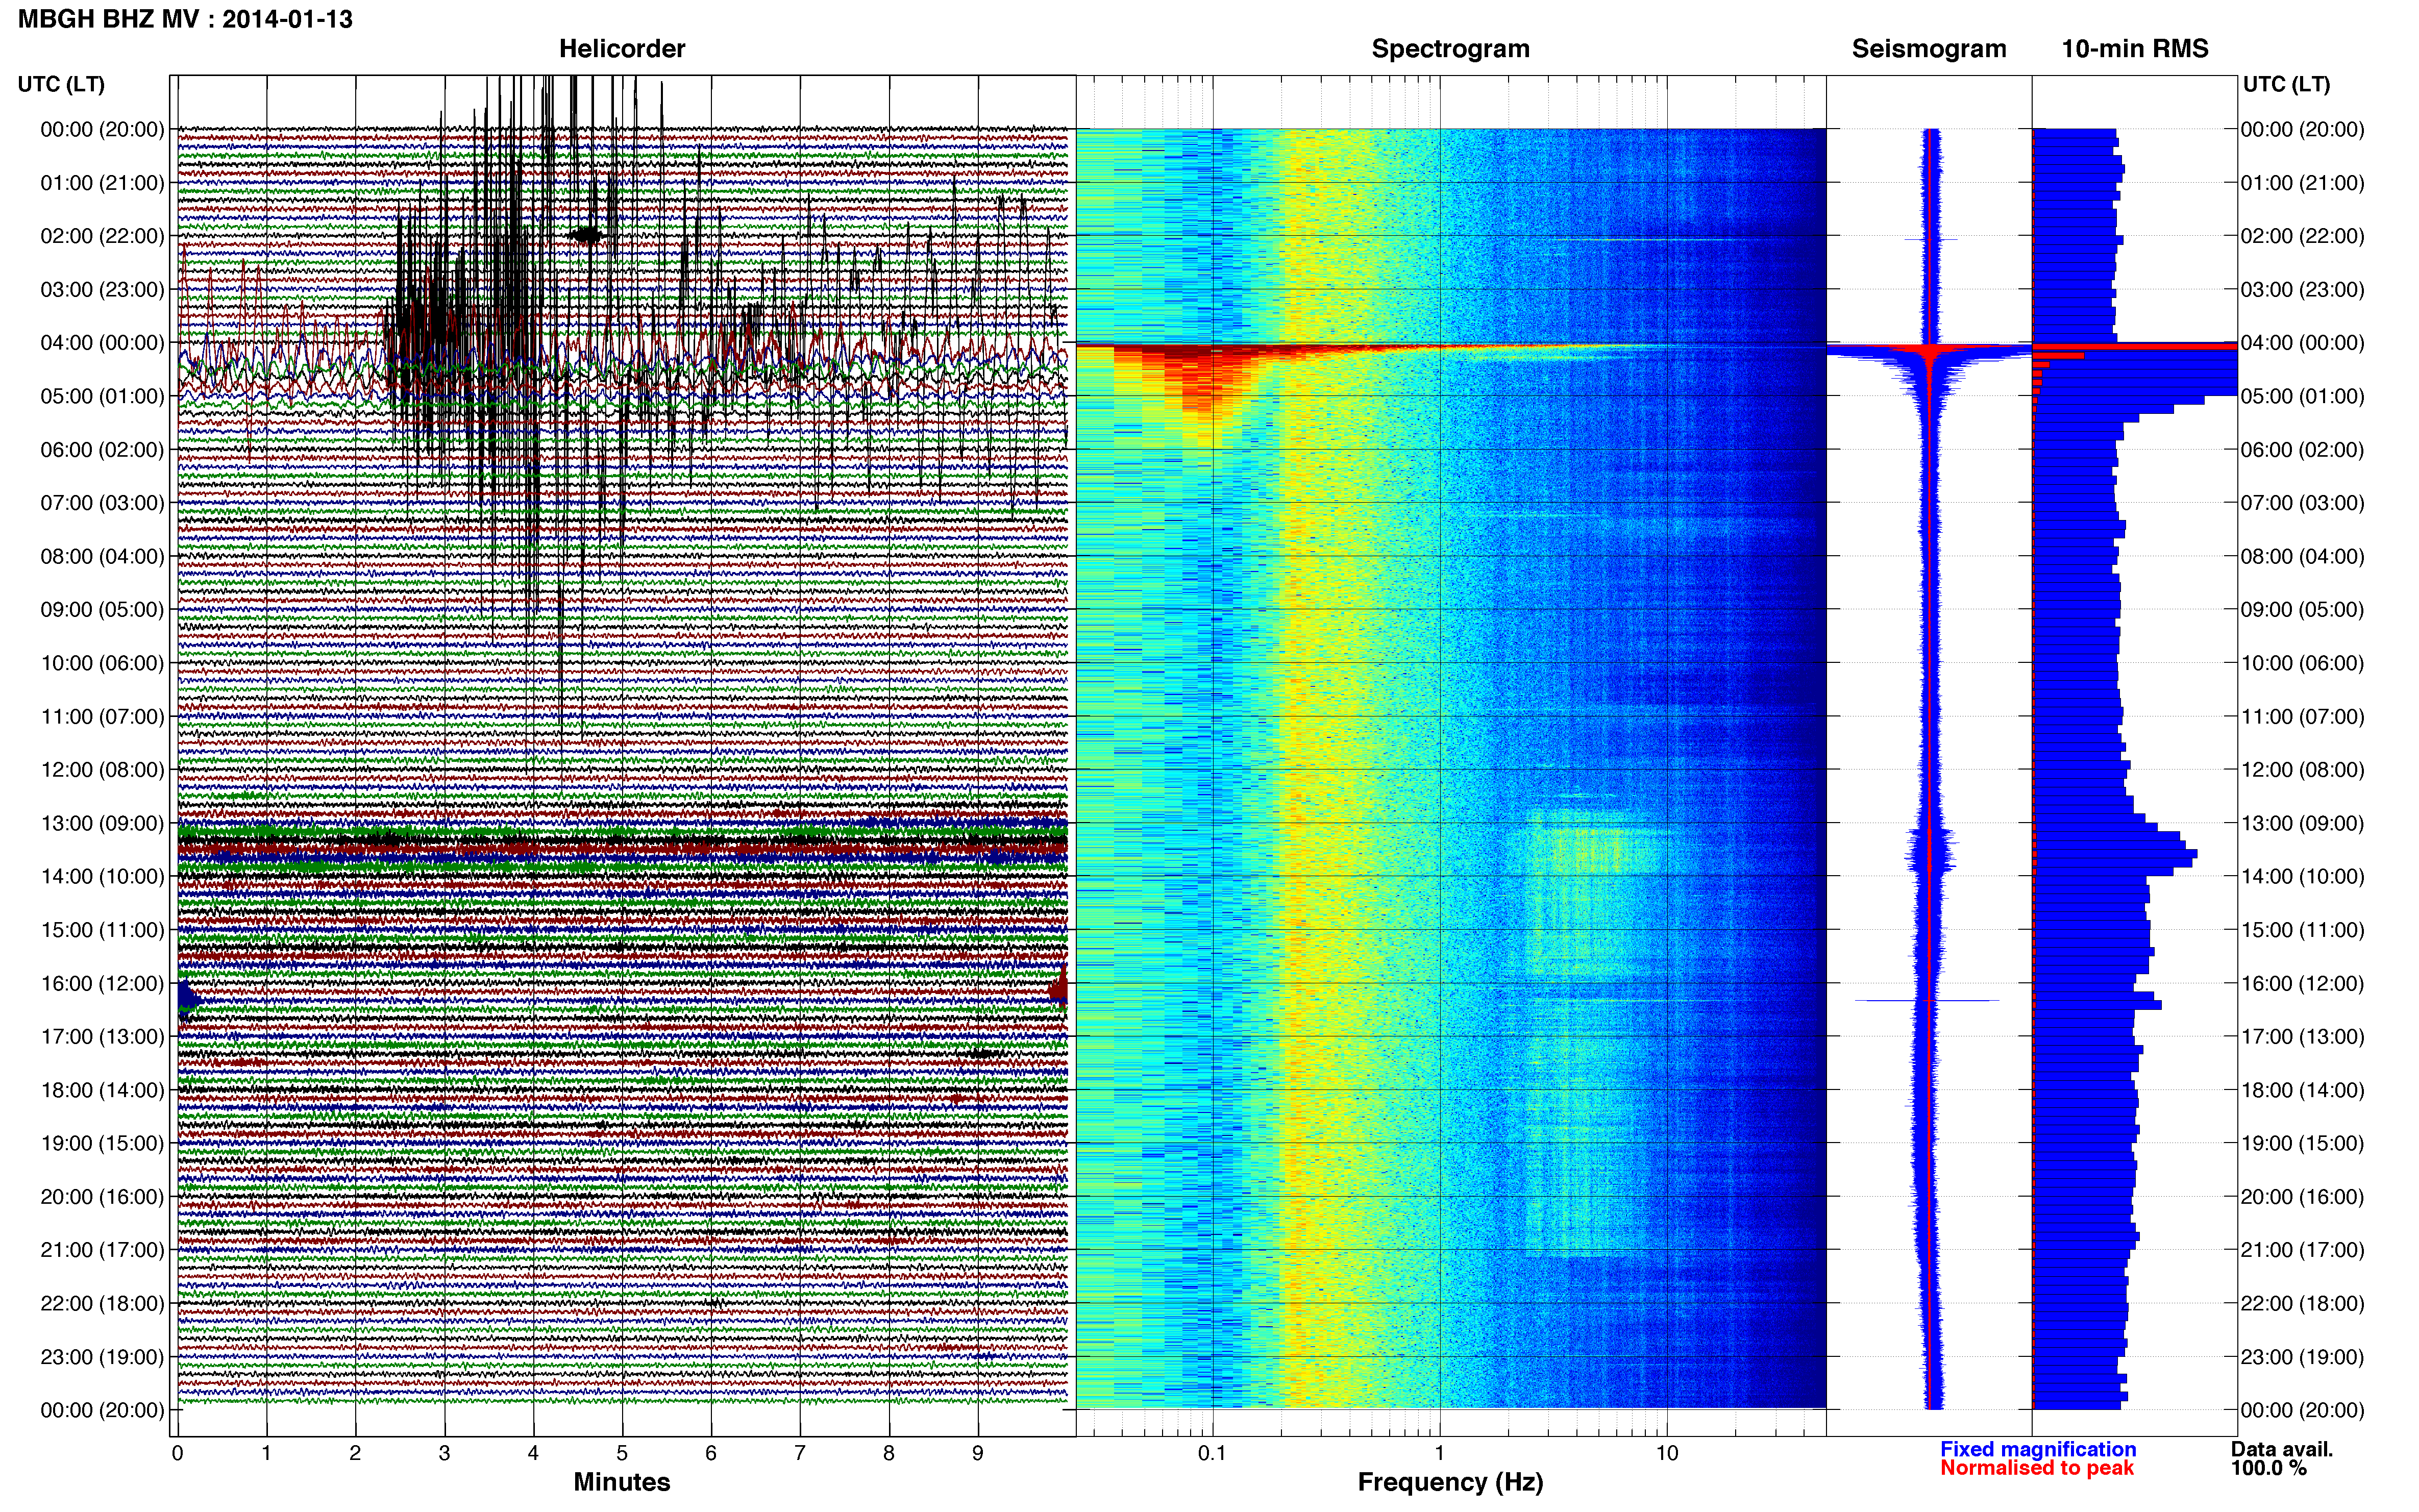Click the '10-min RMS' panel heading
This screenshot has width=2419, height=1512.
pyautogui.click(x=2135, y=49)
